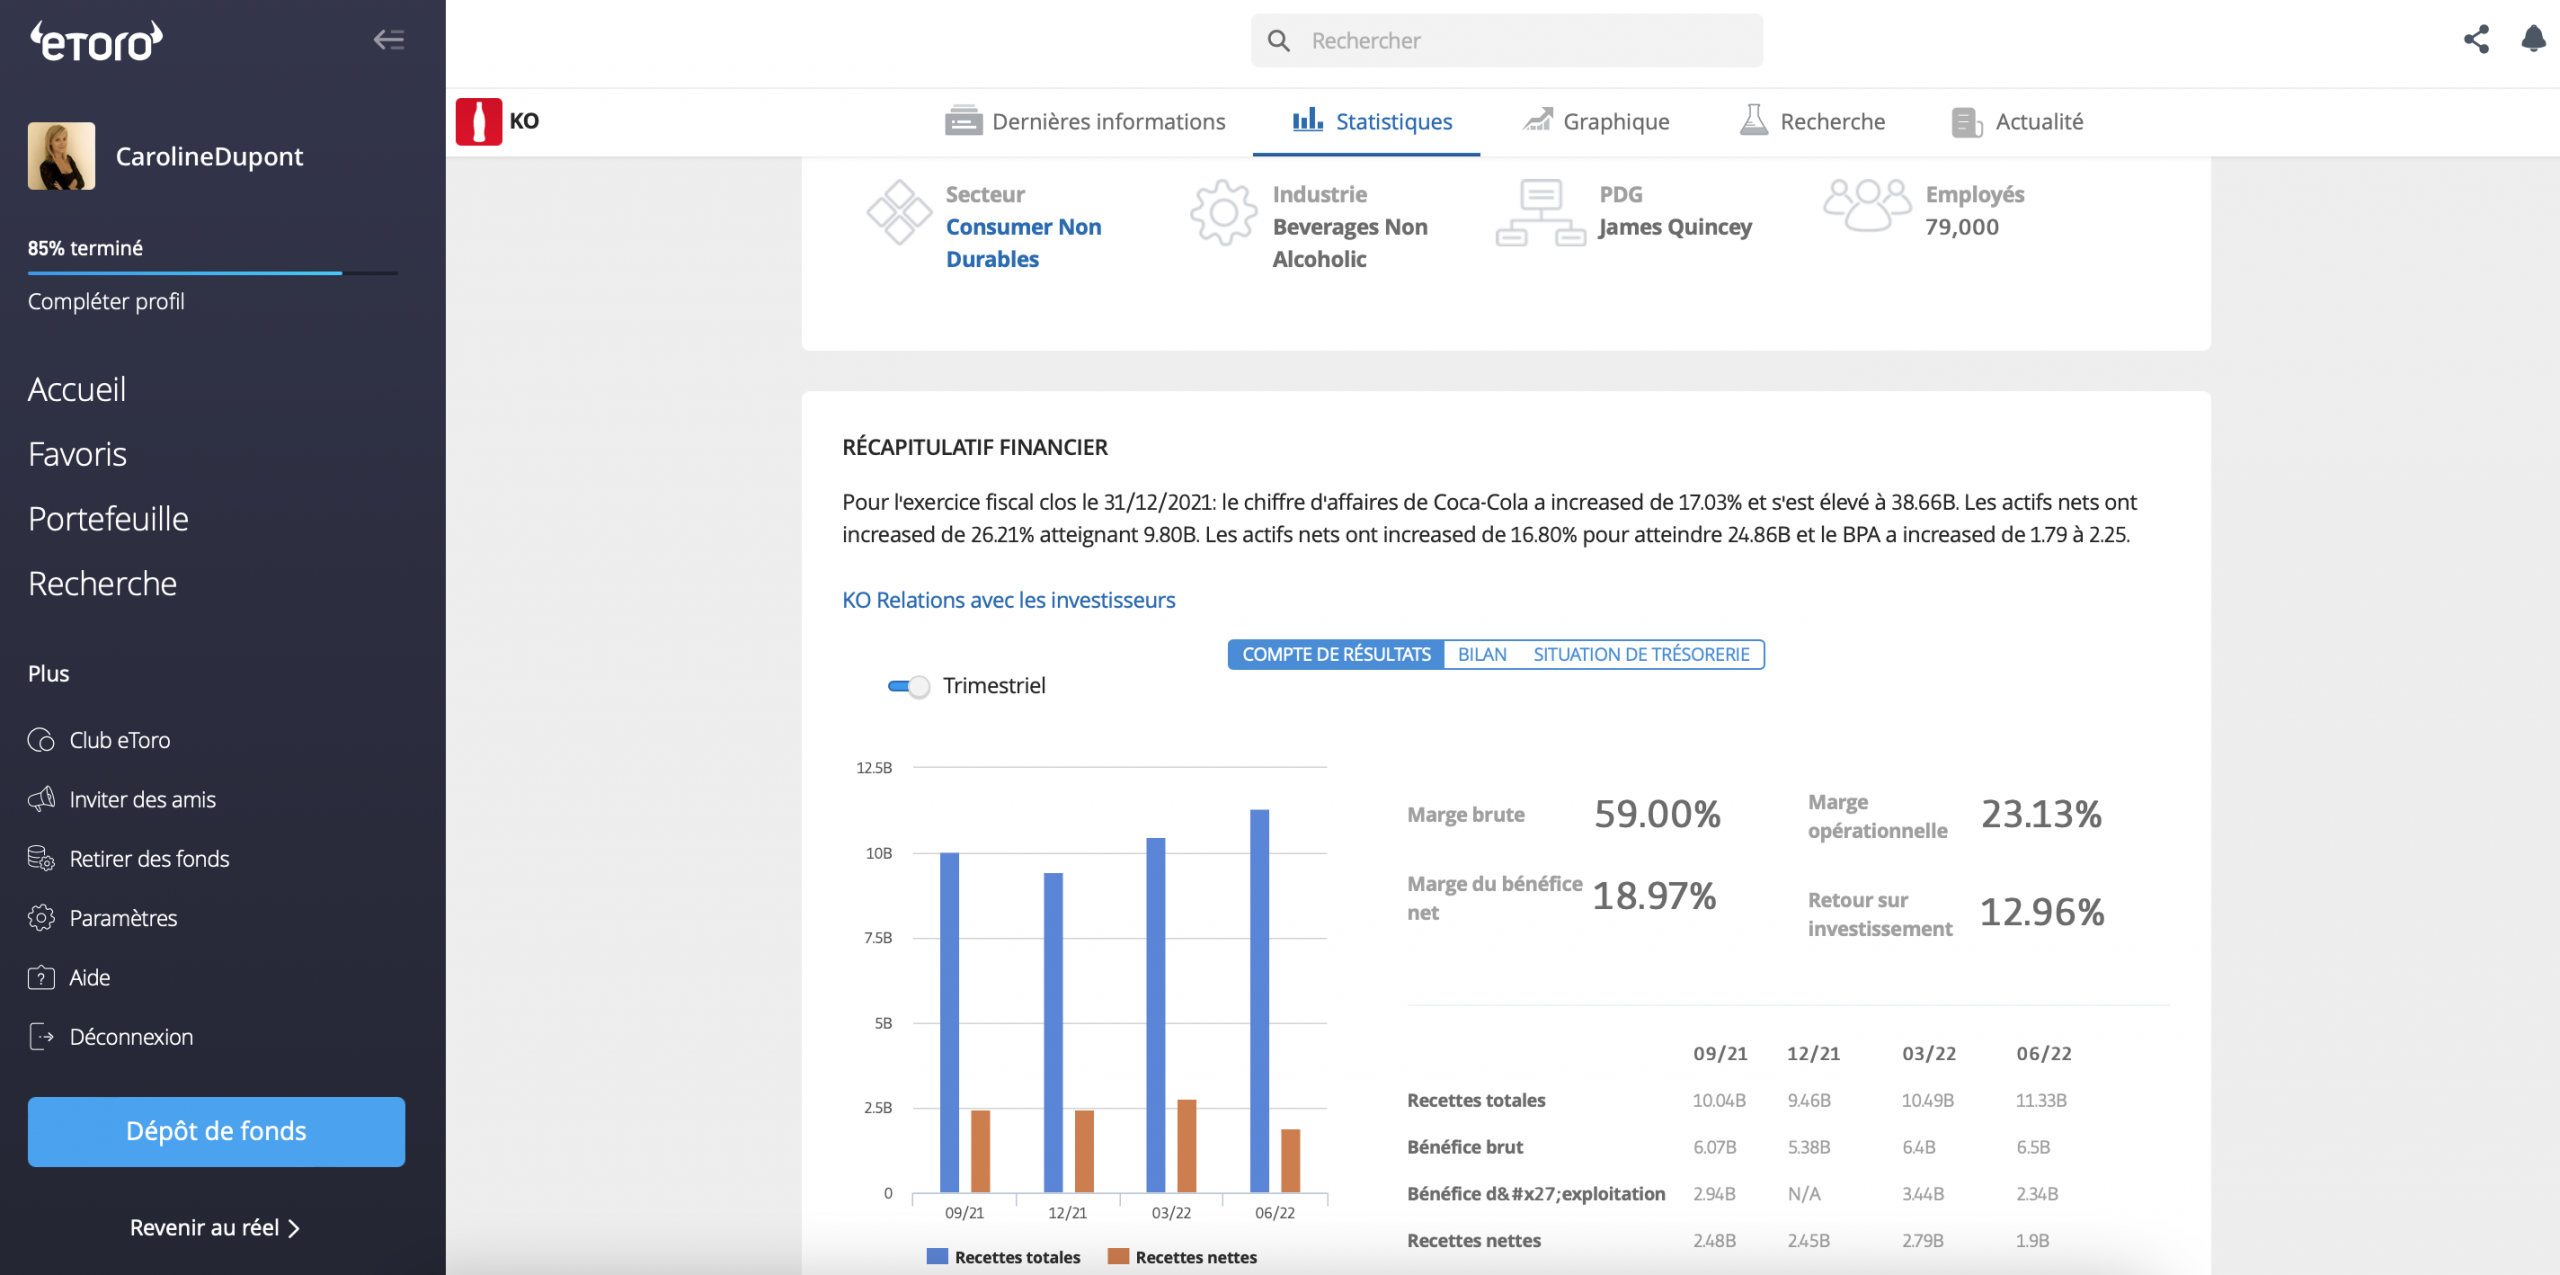Click the Secteur diamond icon
This screenshot has height=1275, width=2560.
pos(899,213)
